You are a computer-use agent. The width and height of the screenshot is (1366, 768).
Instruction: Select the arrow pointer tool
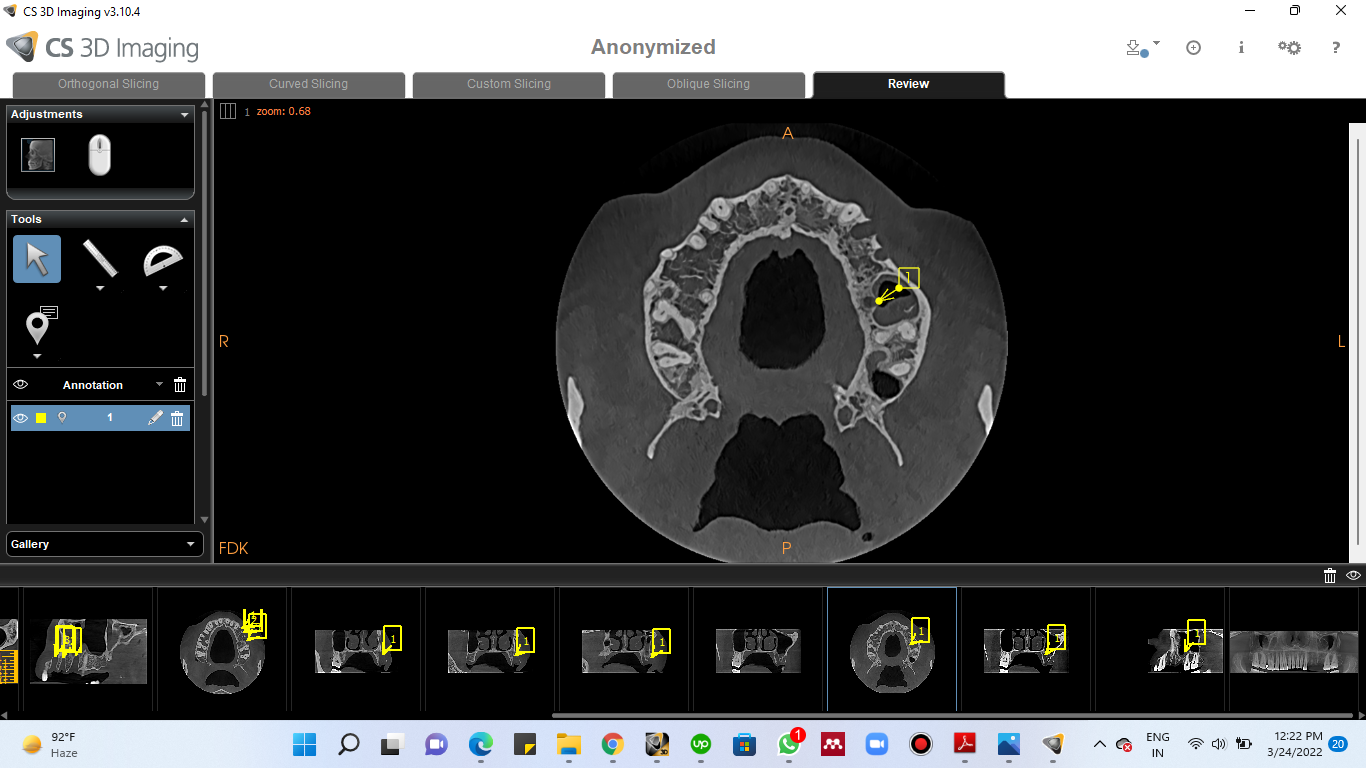coord(37,259)
